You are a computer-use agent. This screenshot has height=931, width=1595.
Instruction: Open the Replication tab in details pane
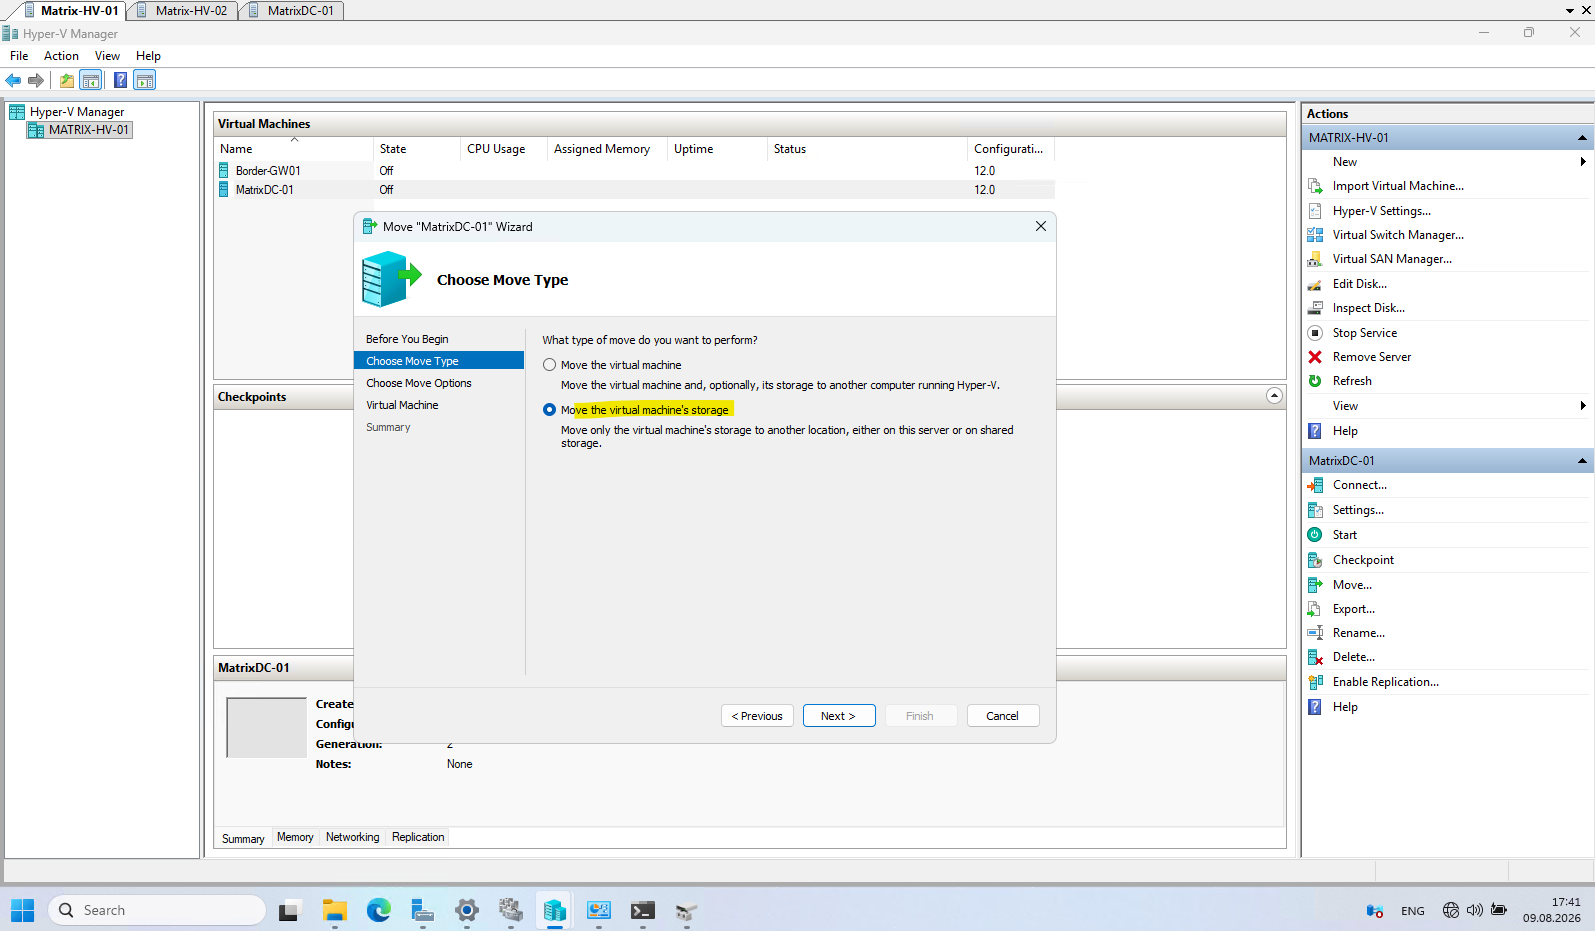(x=418, y=837)
